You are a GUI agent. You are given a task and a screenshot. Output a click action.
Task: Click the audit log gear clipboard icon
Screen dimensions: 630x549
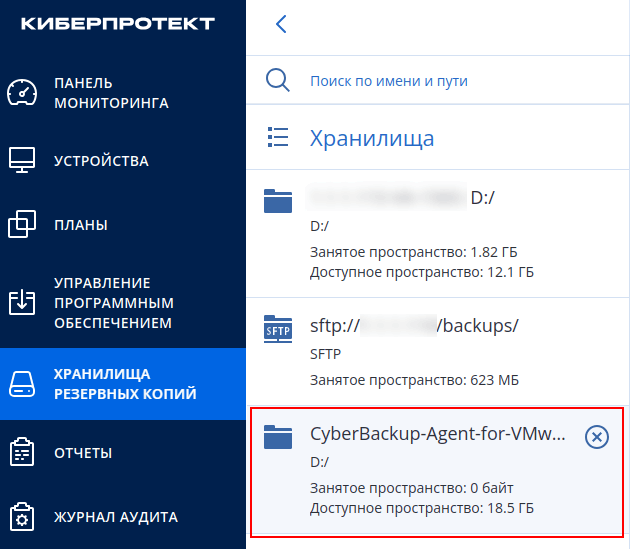(22, 516)
